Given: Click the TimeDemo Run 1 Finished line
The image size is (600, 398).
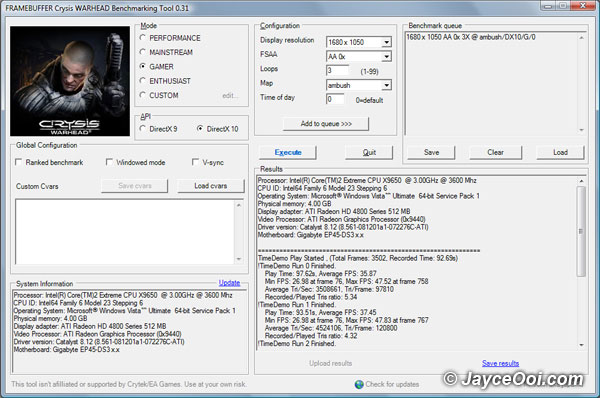Looking at the screenshot, I should pos(297,305).
